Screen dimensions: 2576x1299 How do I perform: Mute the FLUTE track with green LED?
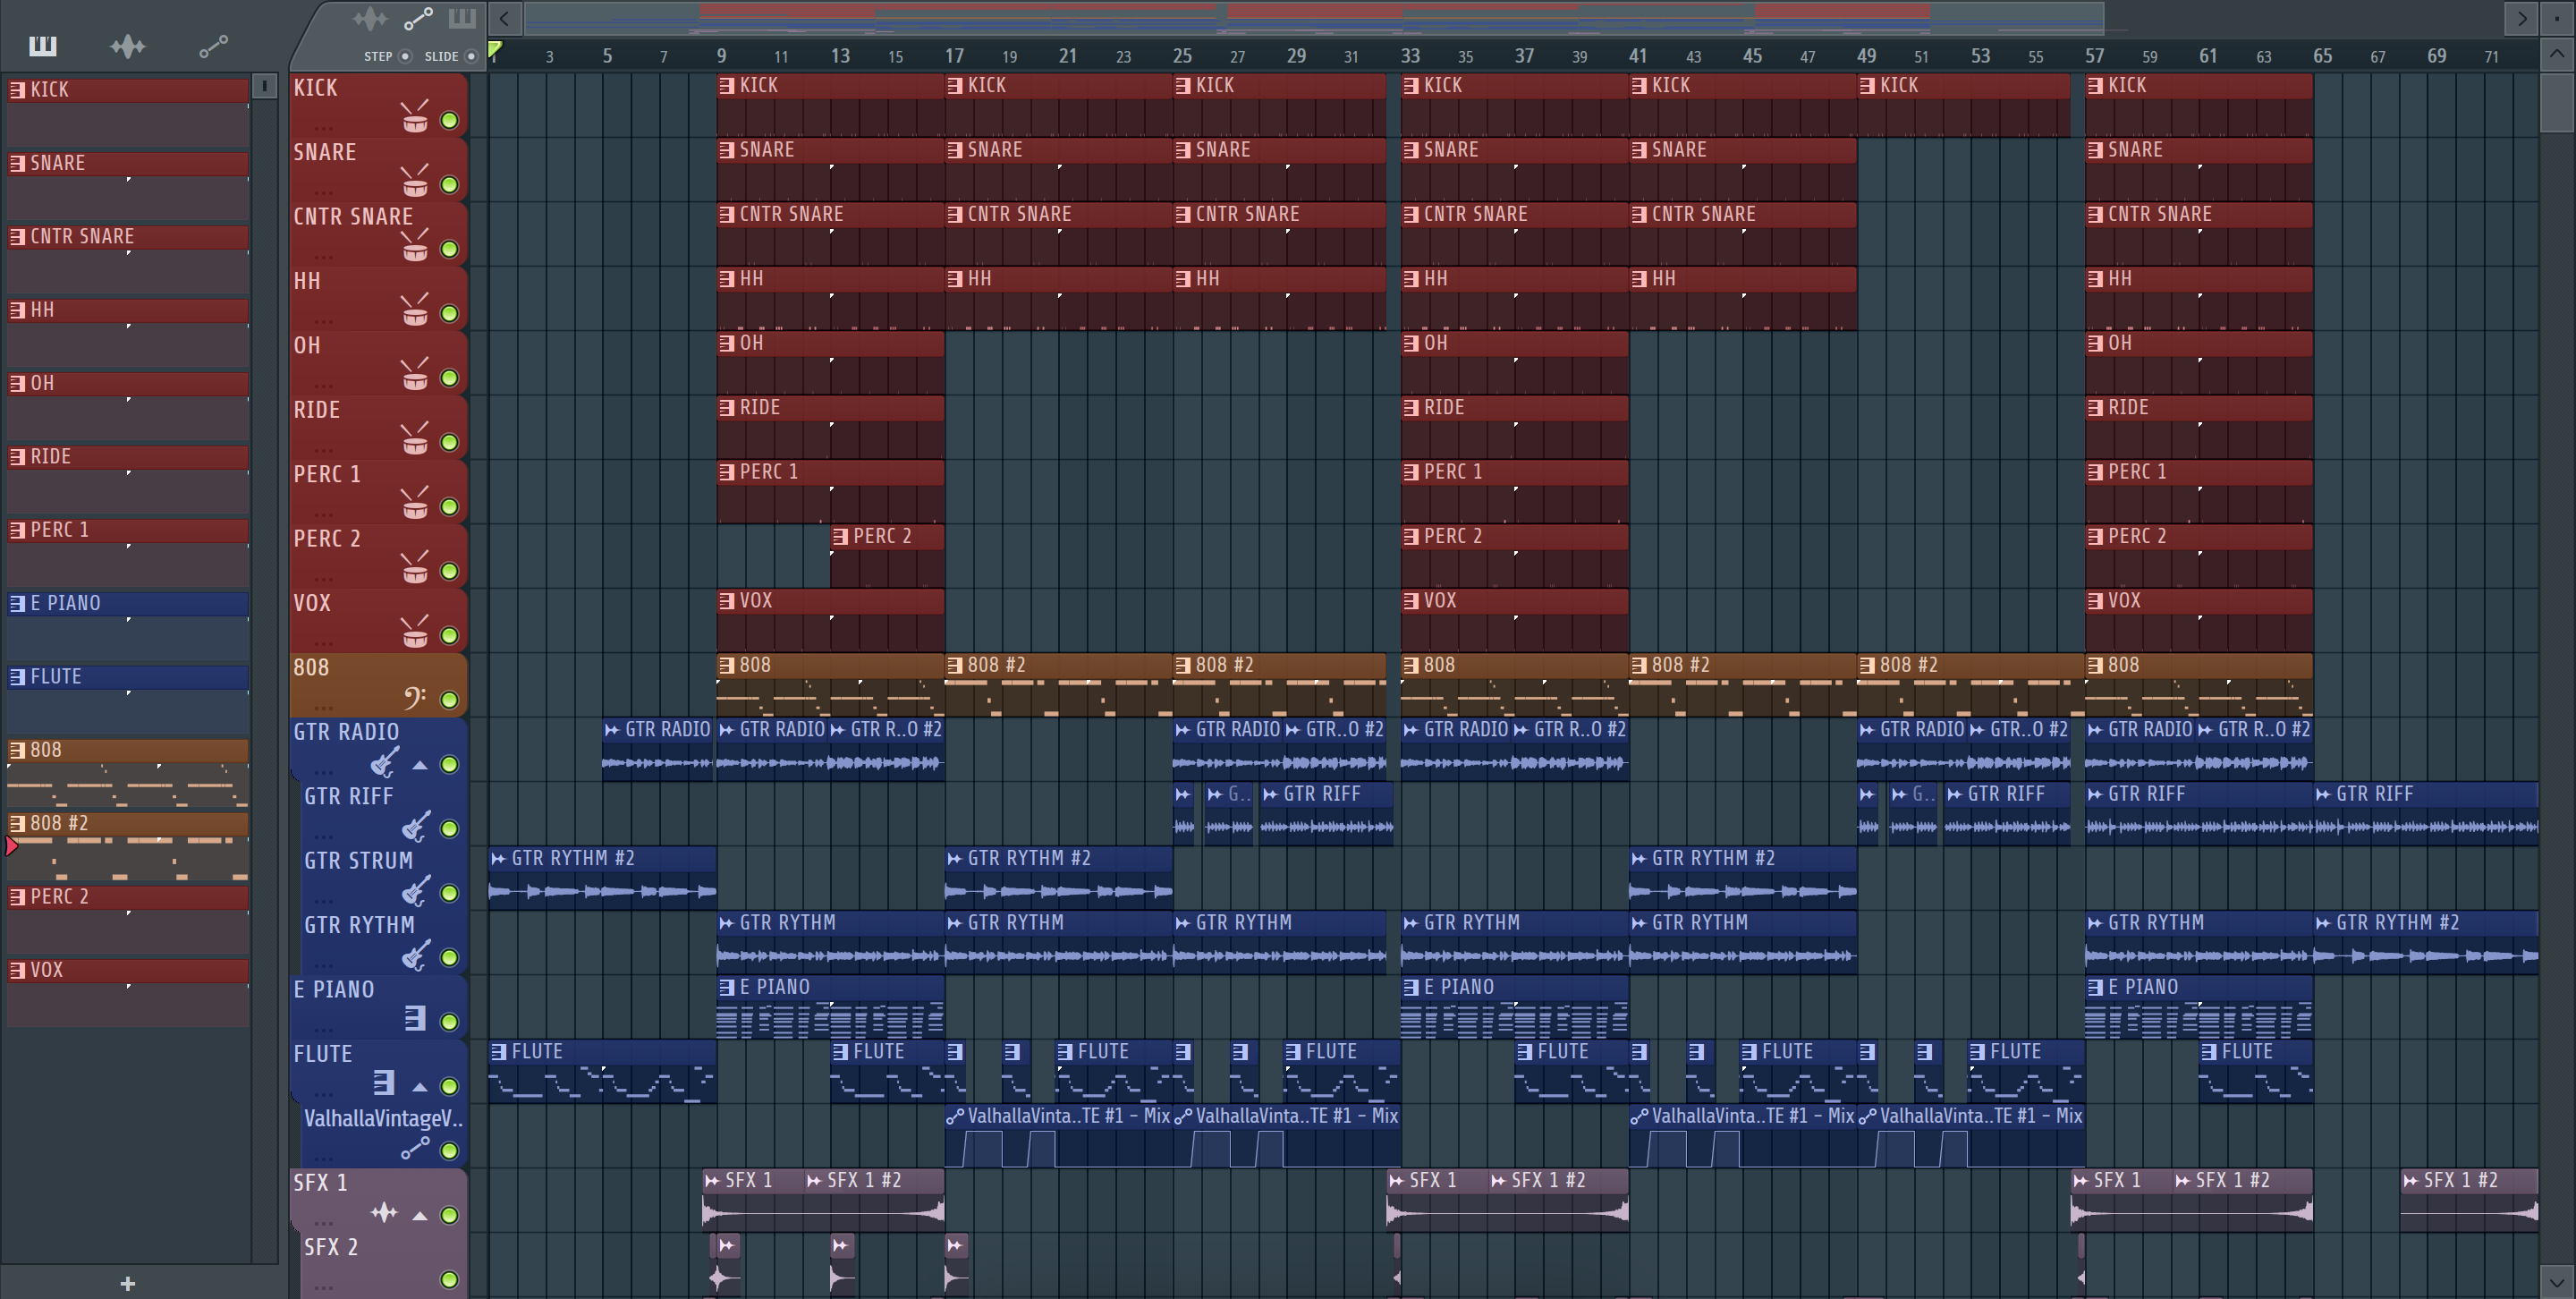click(x=450, y=1086)
